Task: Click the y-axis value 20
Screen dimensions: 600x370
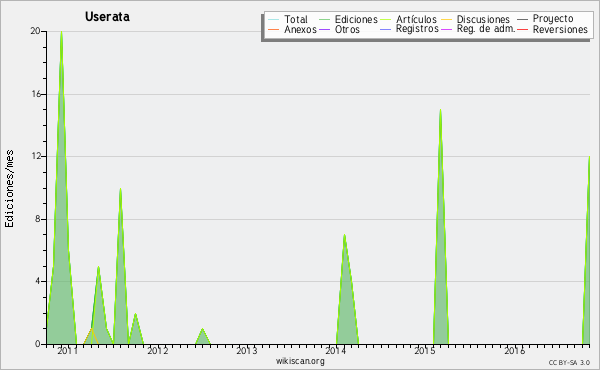Action: pyautogui.click(x=36, y=31)
